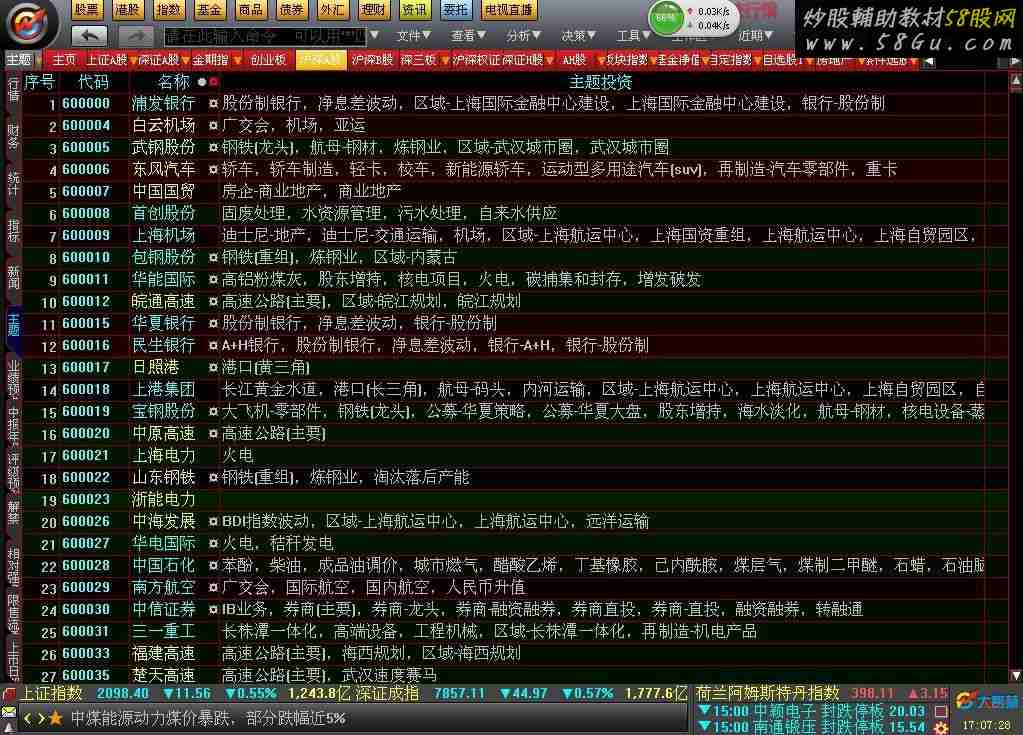Image resolution: width=1023 pixels, height=735 pixels.
Task: Sort by the 代码 column header
Action: pos(93,82)
